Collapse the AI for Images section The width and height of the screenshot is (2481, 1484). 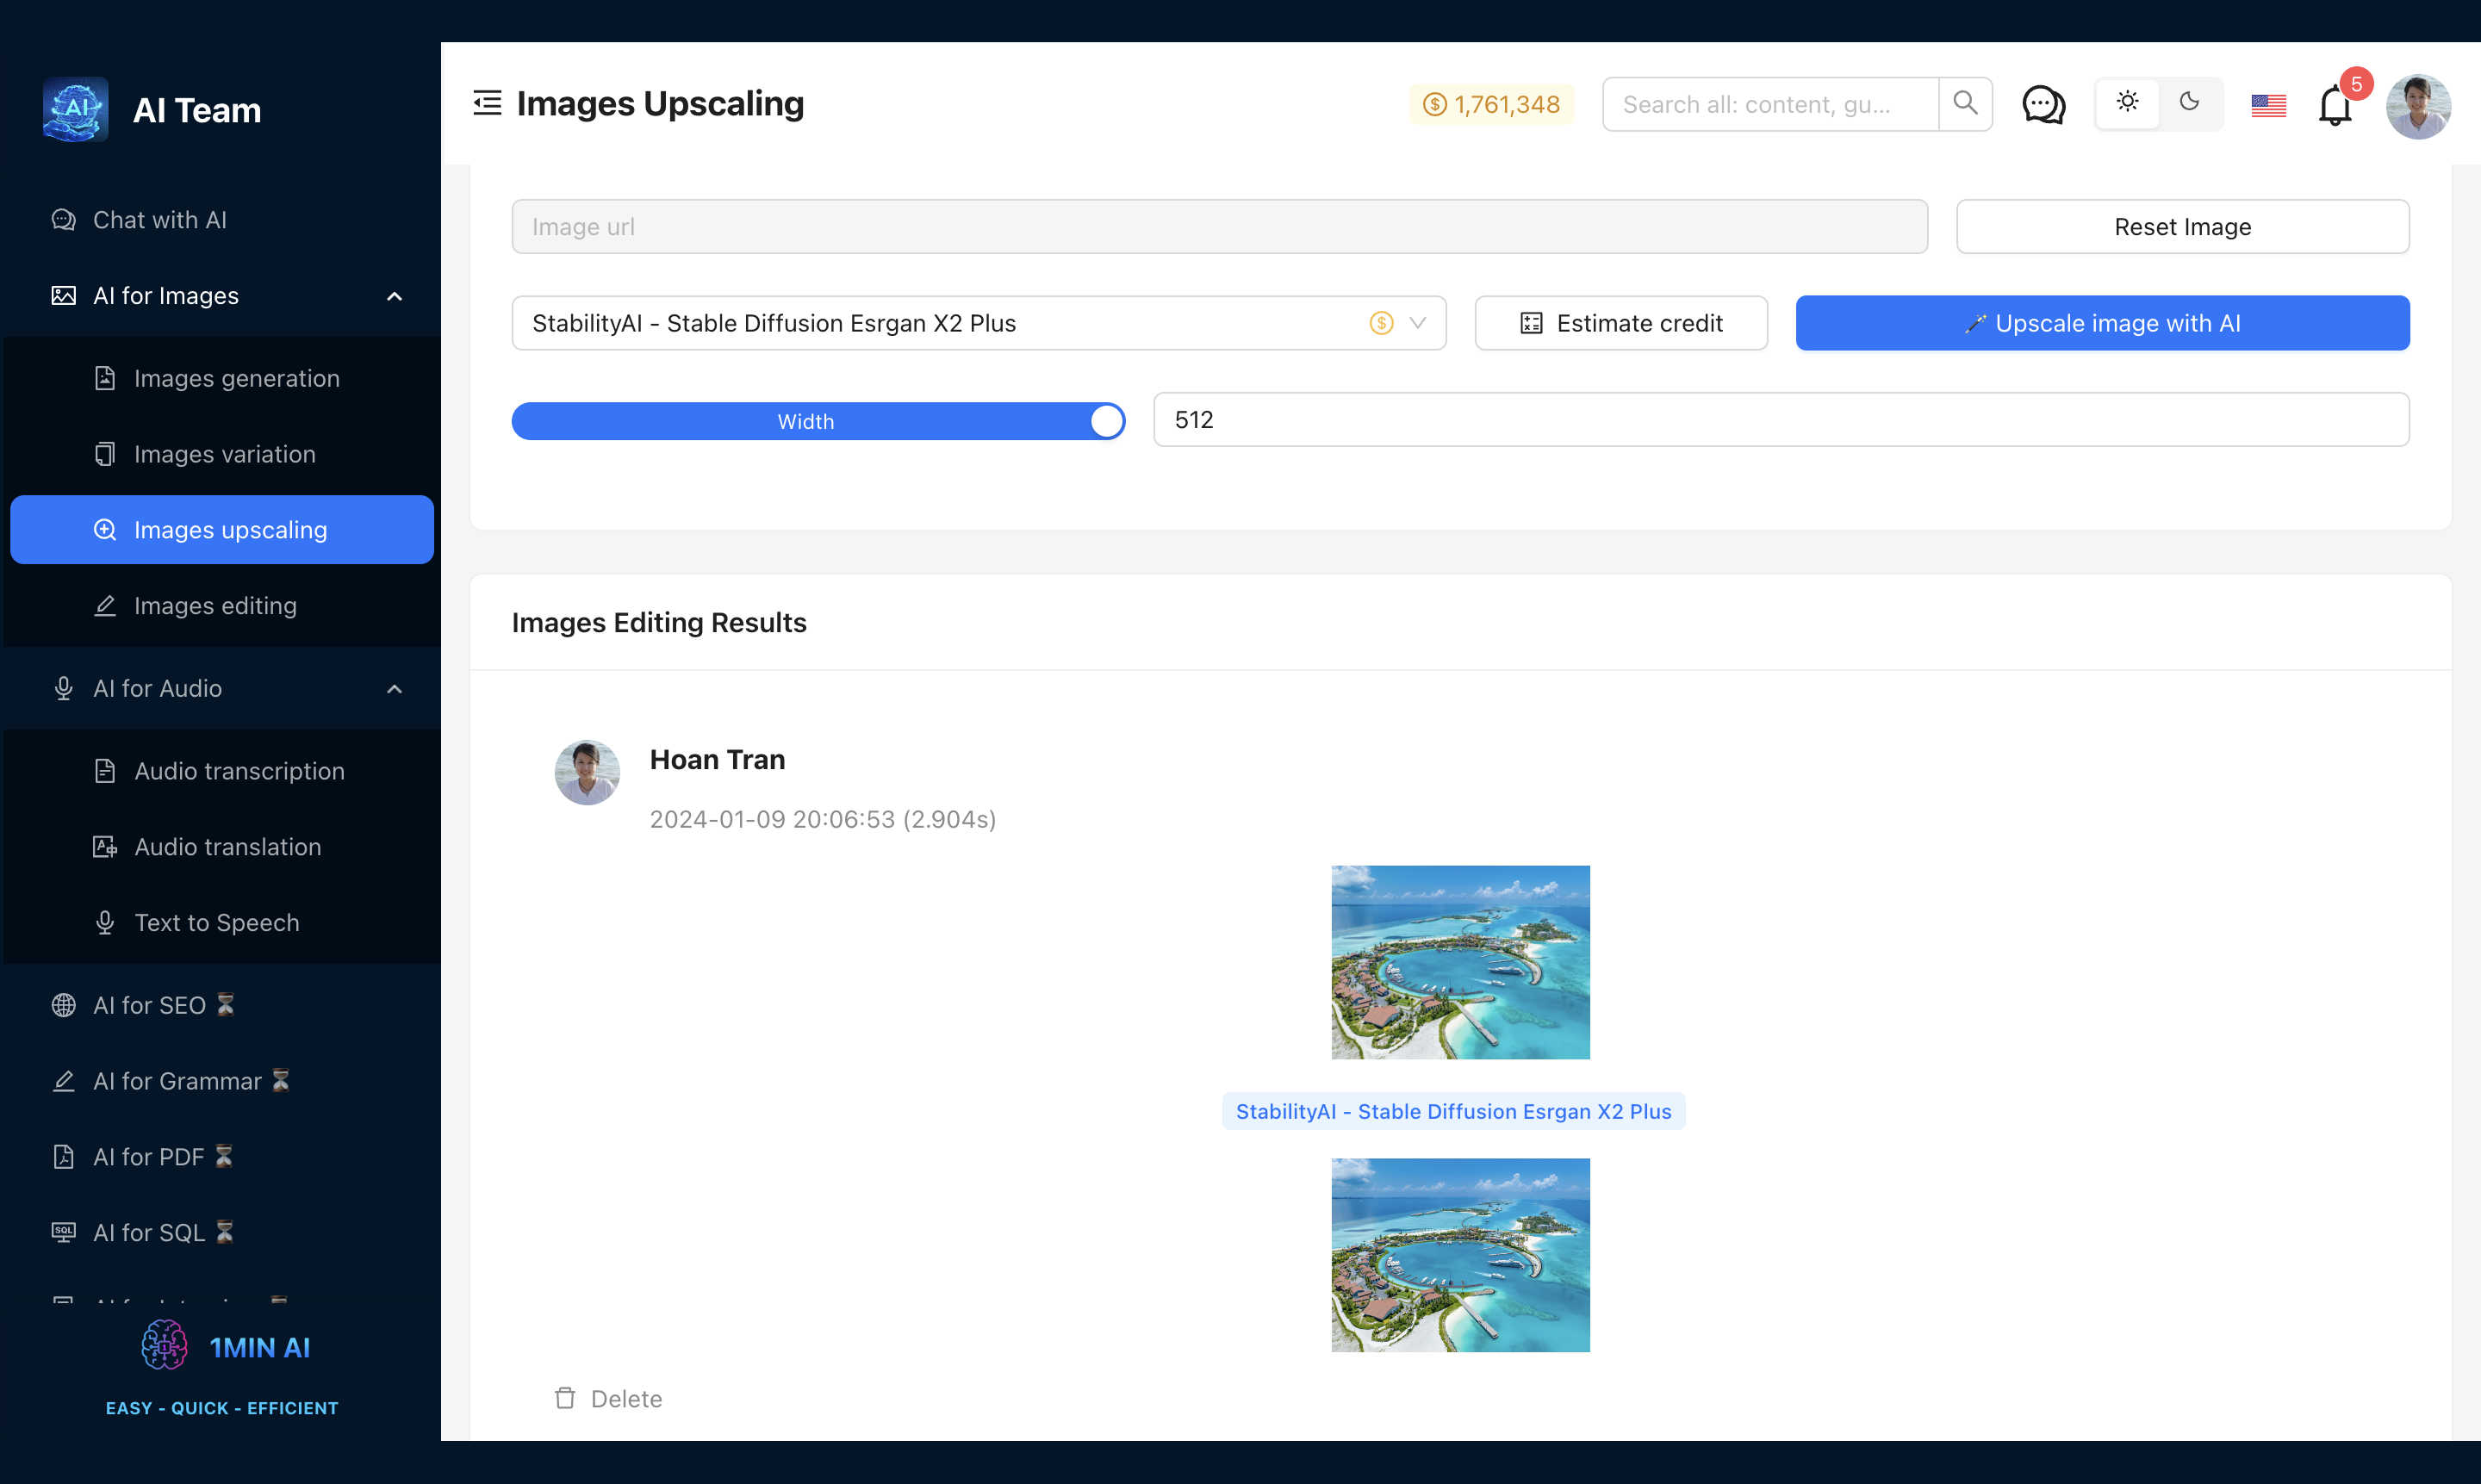[x=394, y=296]
